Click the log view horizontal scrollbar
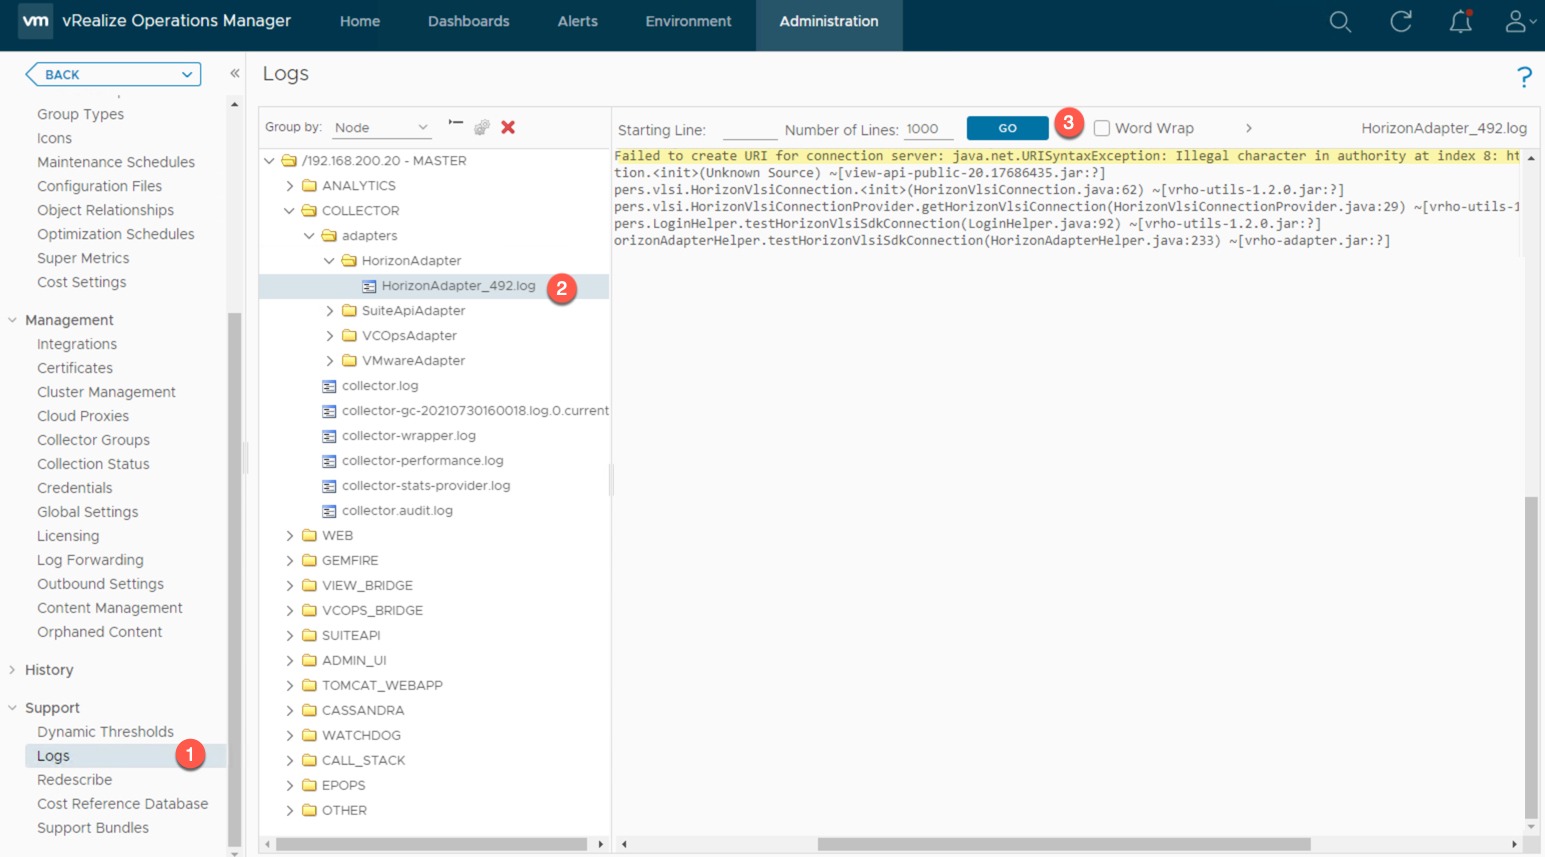Image resolution: width=1545 pixels, height=857 pixels. (x=1064, y=844)
